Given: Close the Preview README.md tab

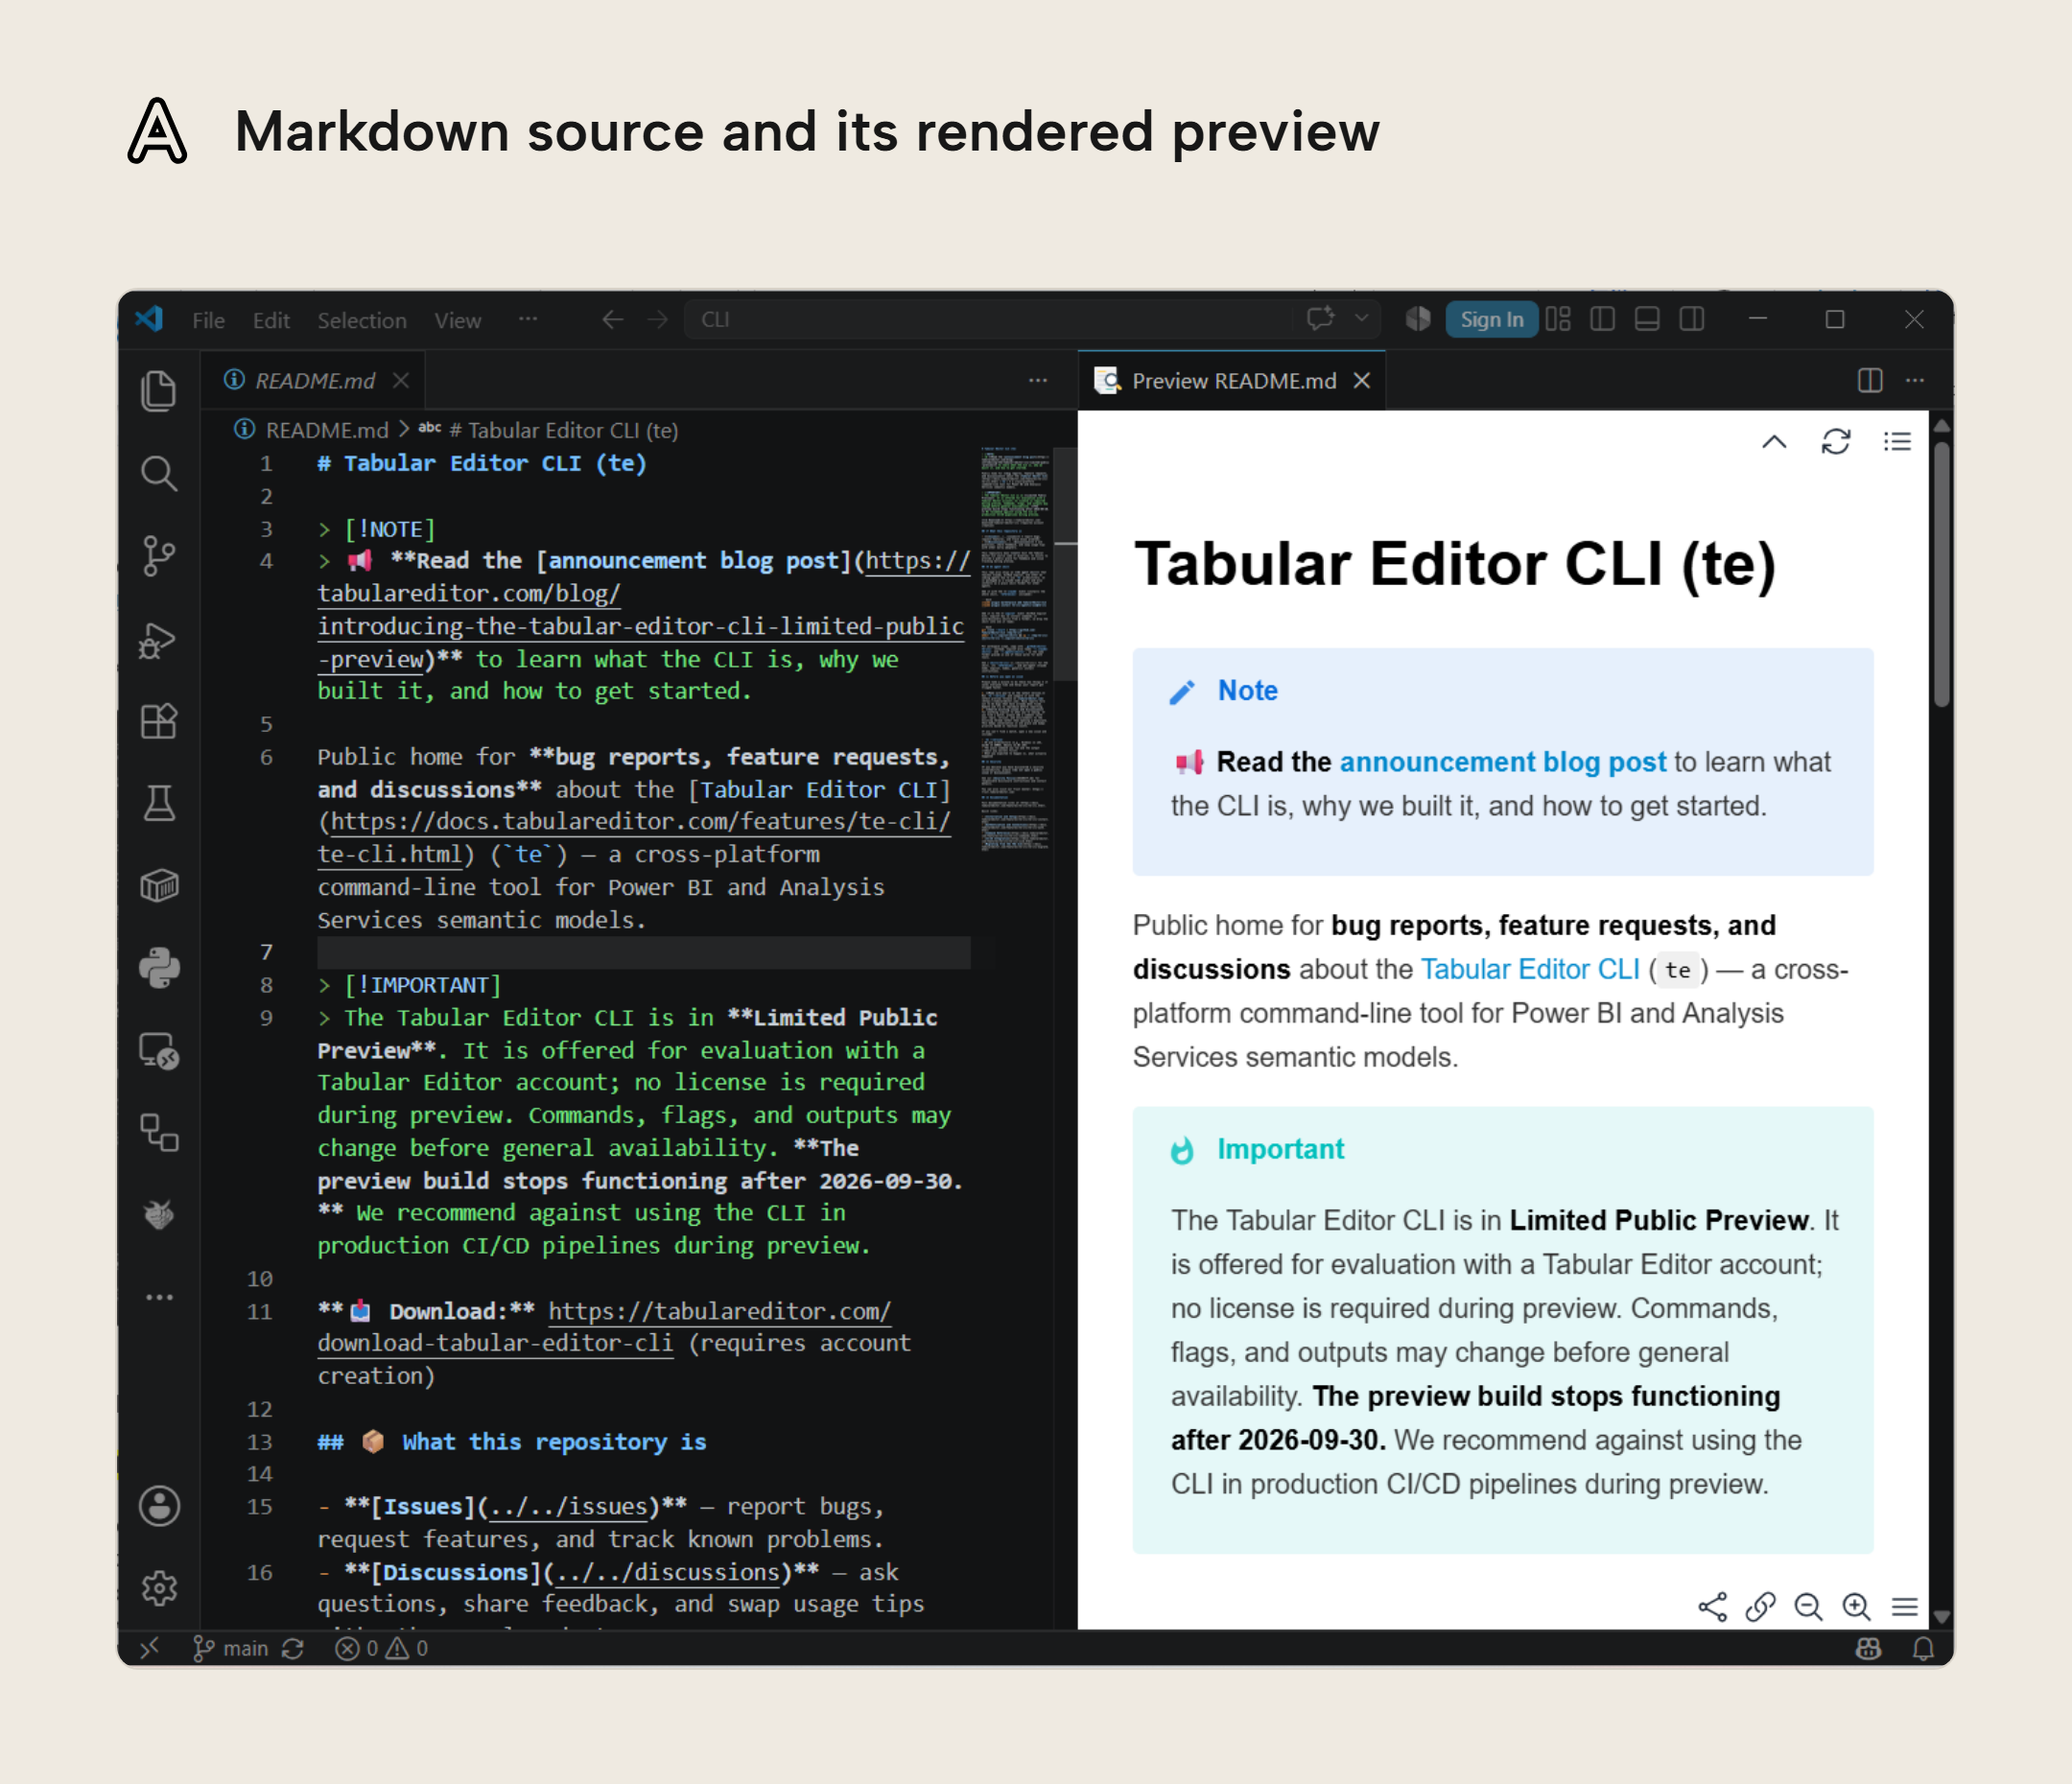Looking at the screenshot, I should tap(1361, 381).
